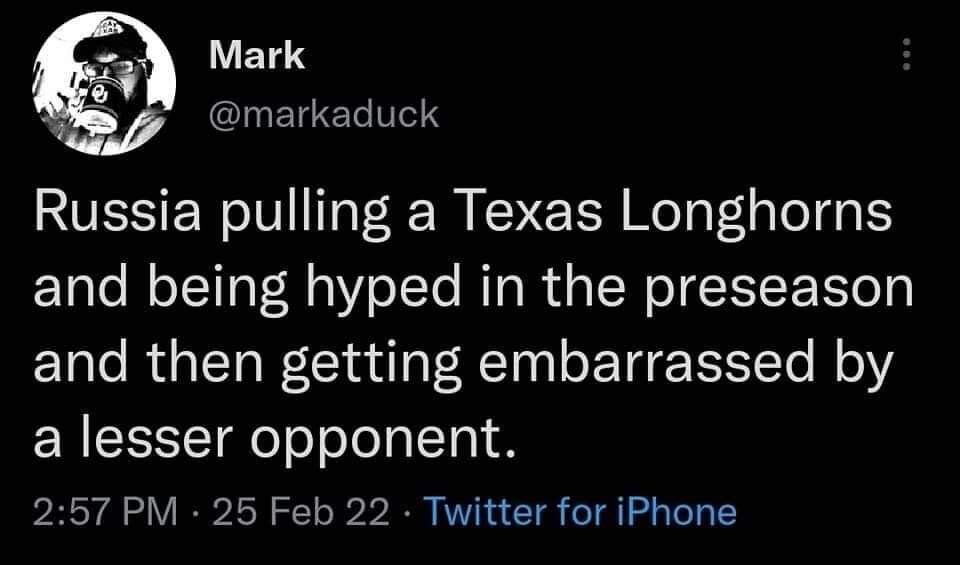Click the "Twitter for iPhone" source link

pos(581,512)
